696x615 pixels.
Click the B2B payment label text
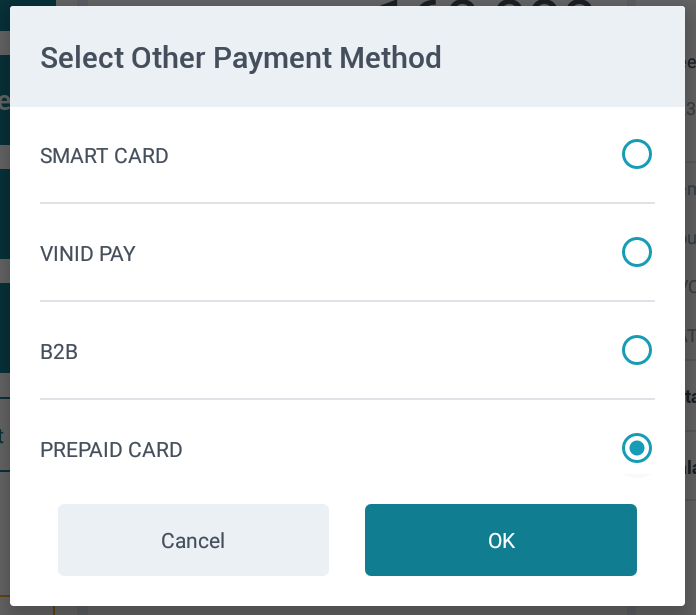click(x=59, y=352)
